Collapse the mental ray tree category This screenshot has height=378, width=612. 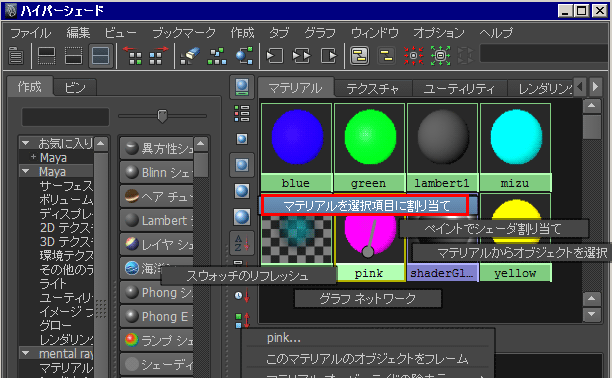coord(26,353)
